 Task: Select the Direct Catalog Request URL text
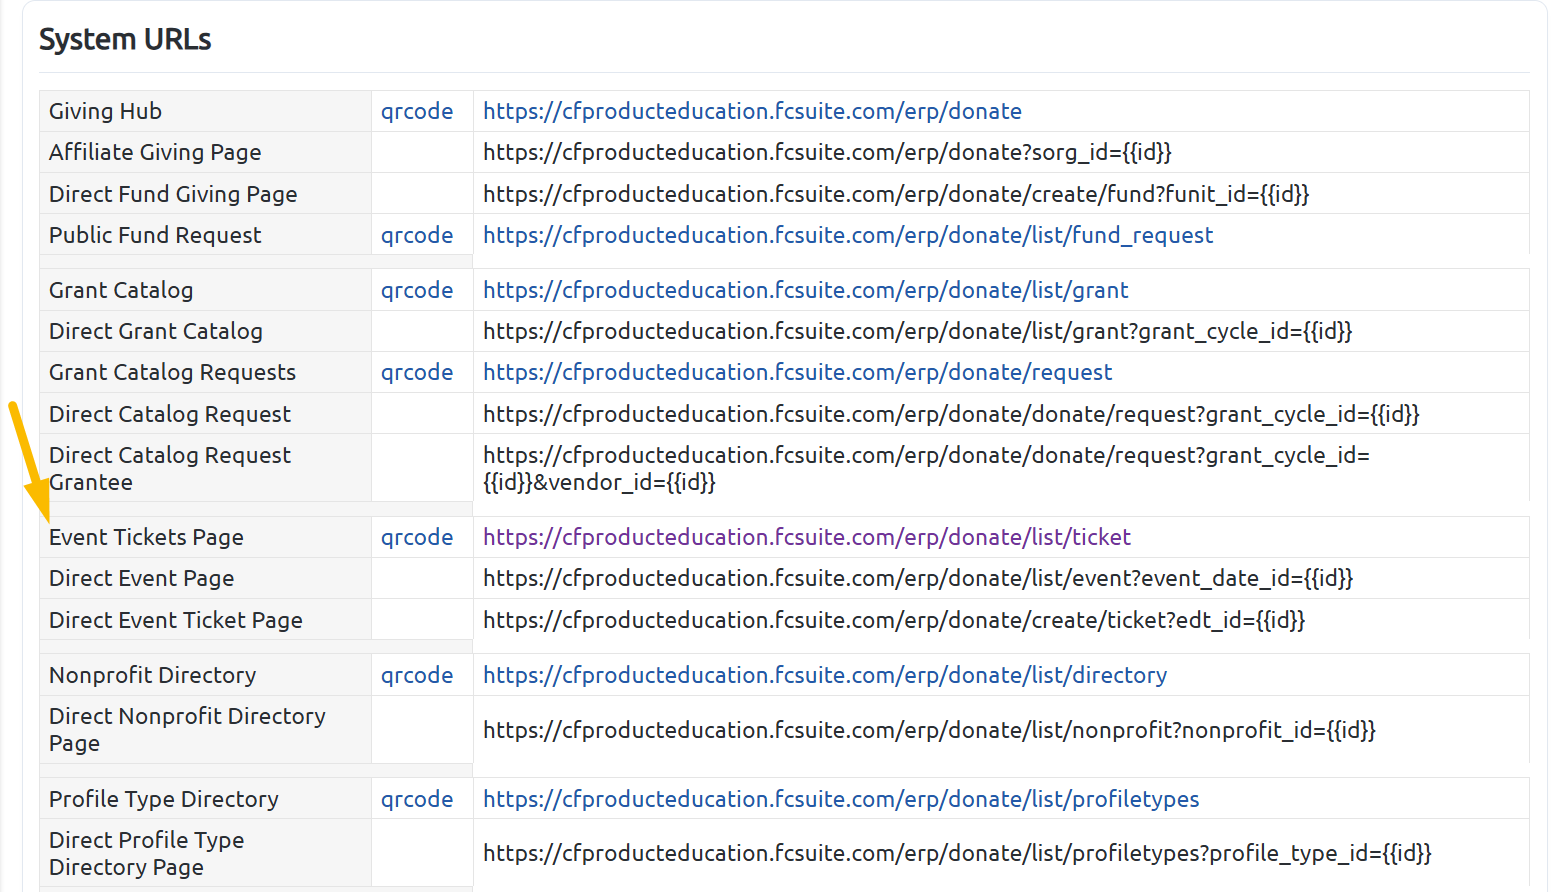[x=951, y=414]
